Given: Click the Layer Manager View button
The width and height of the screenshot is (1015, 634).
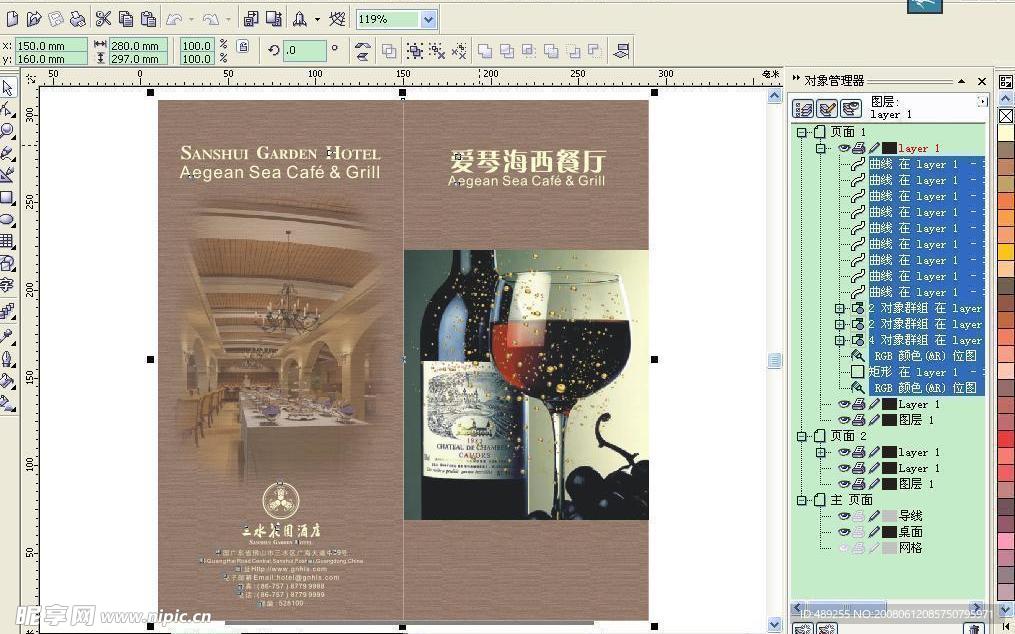Looking at the screenshot, I should click(x=851, y=108).
